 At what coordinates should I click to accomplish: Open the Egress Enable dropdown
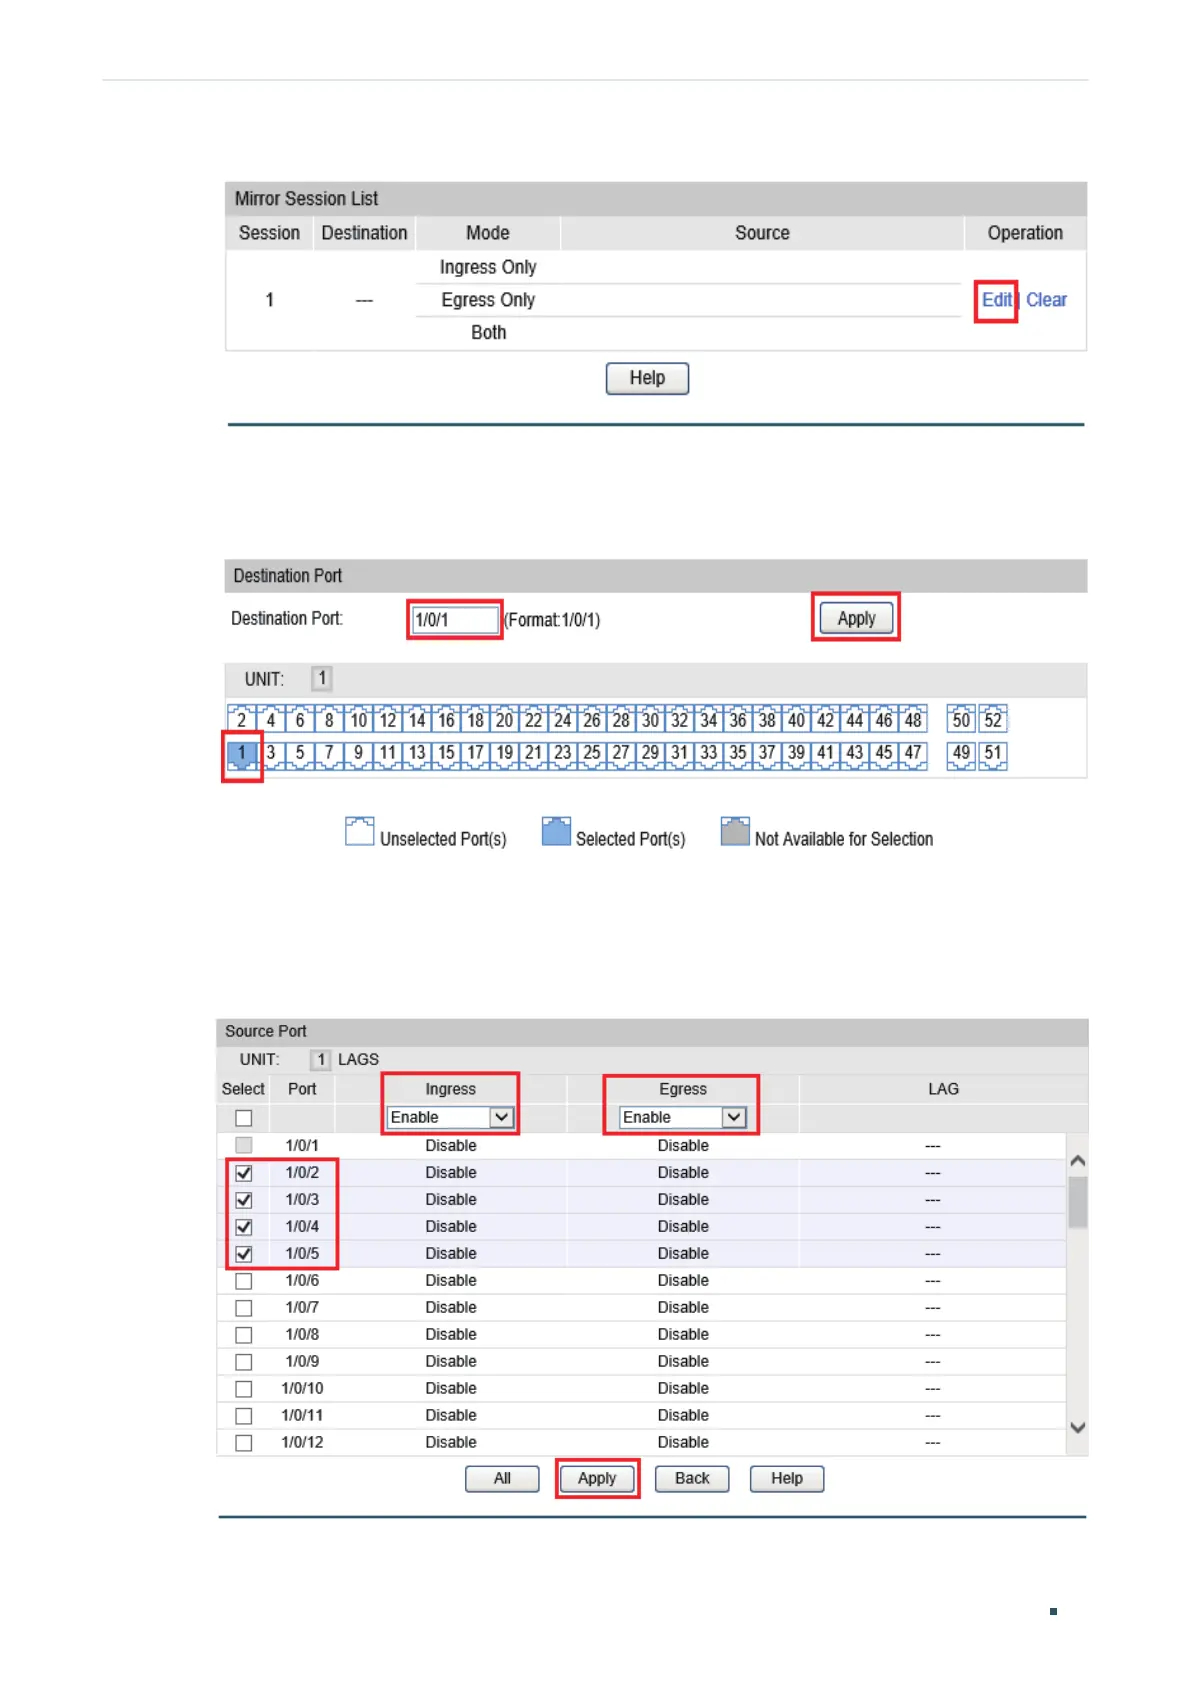[x=683, y=1117]
